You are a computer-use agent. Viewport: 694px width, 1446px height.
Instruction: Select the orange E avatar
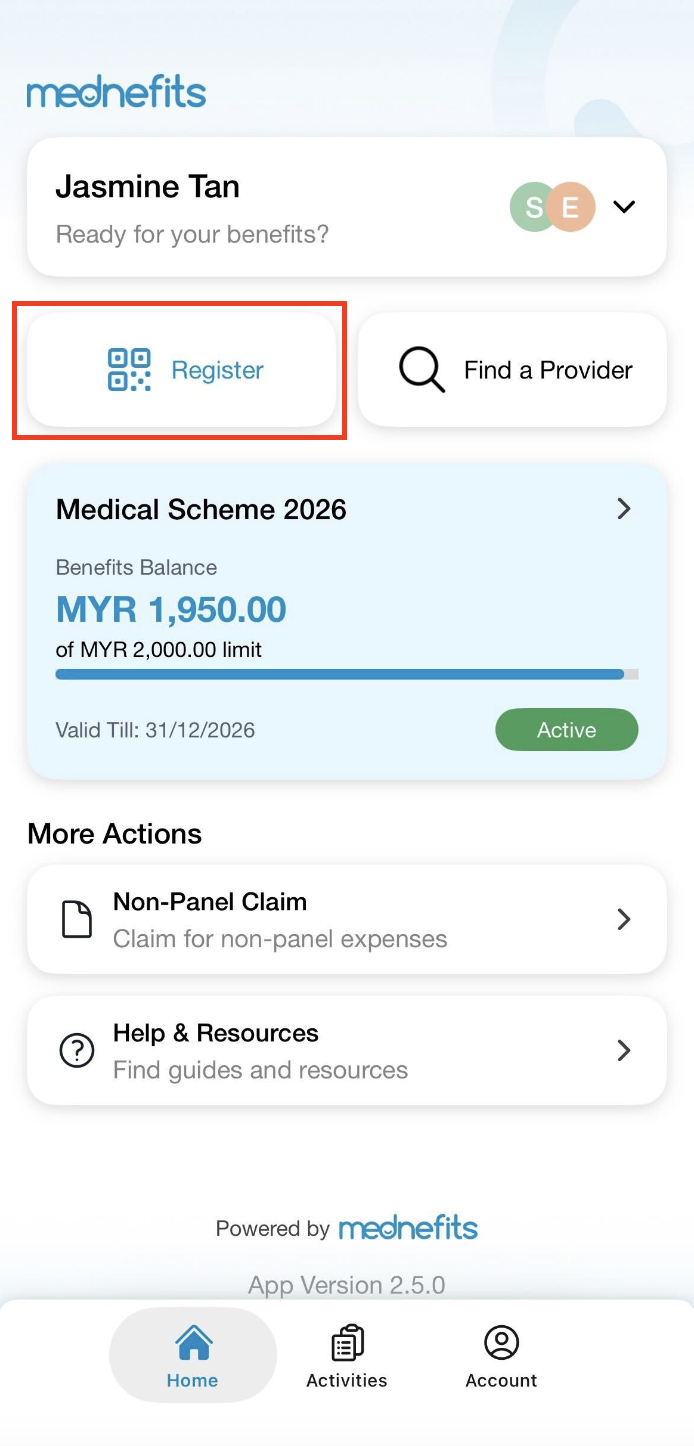[x=572, y=207]
